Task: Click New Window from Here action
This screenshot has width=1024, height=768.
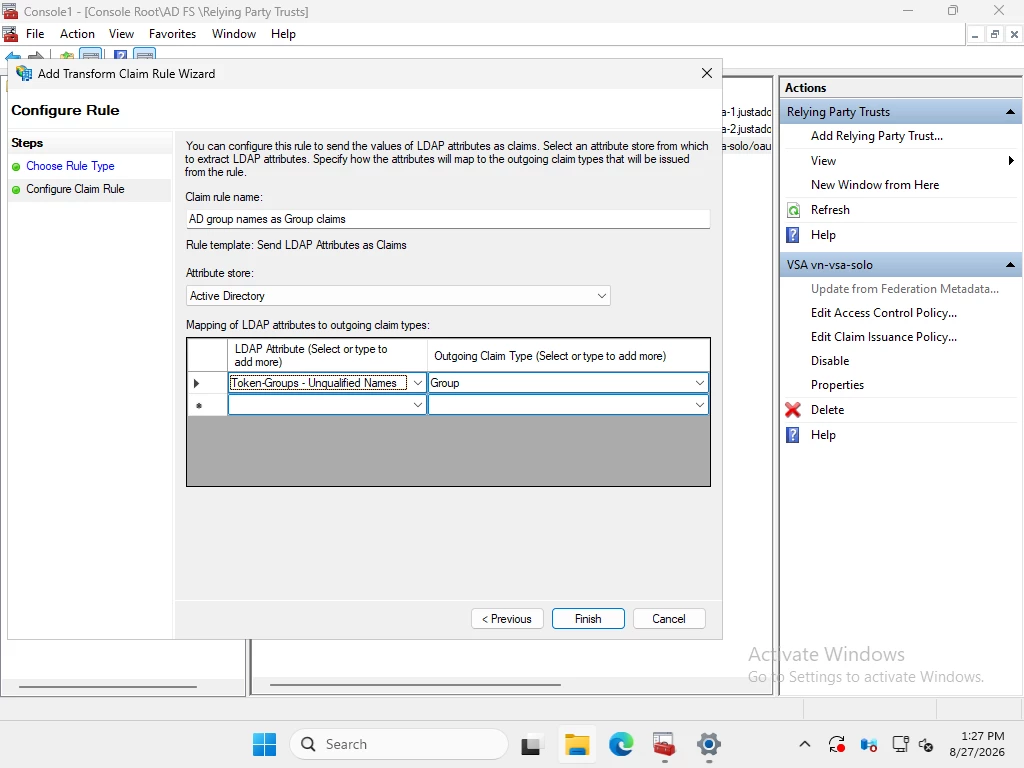Action: point(874,185)
